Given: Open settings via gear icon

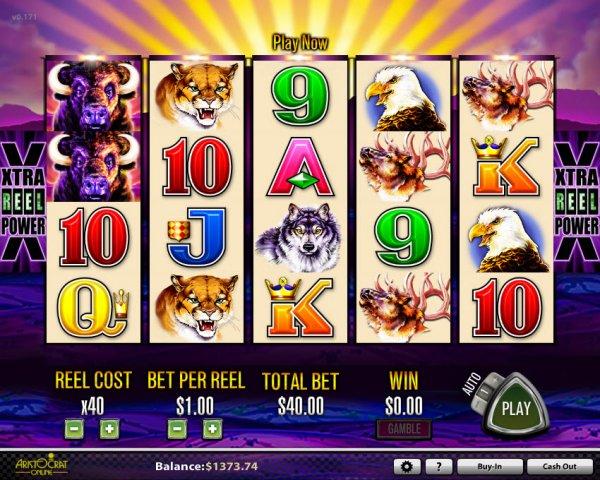Looking at the screenshot, I should [x=407, y=467].
